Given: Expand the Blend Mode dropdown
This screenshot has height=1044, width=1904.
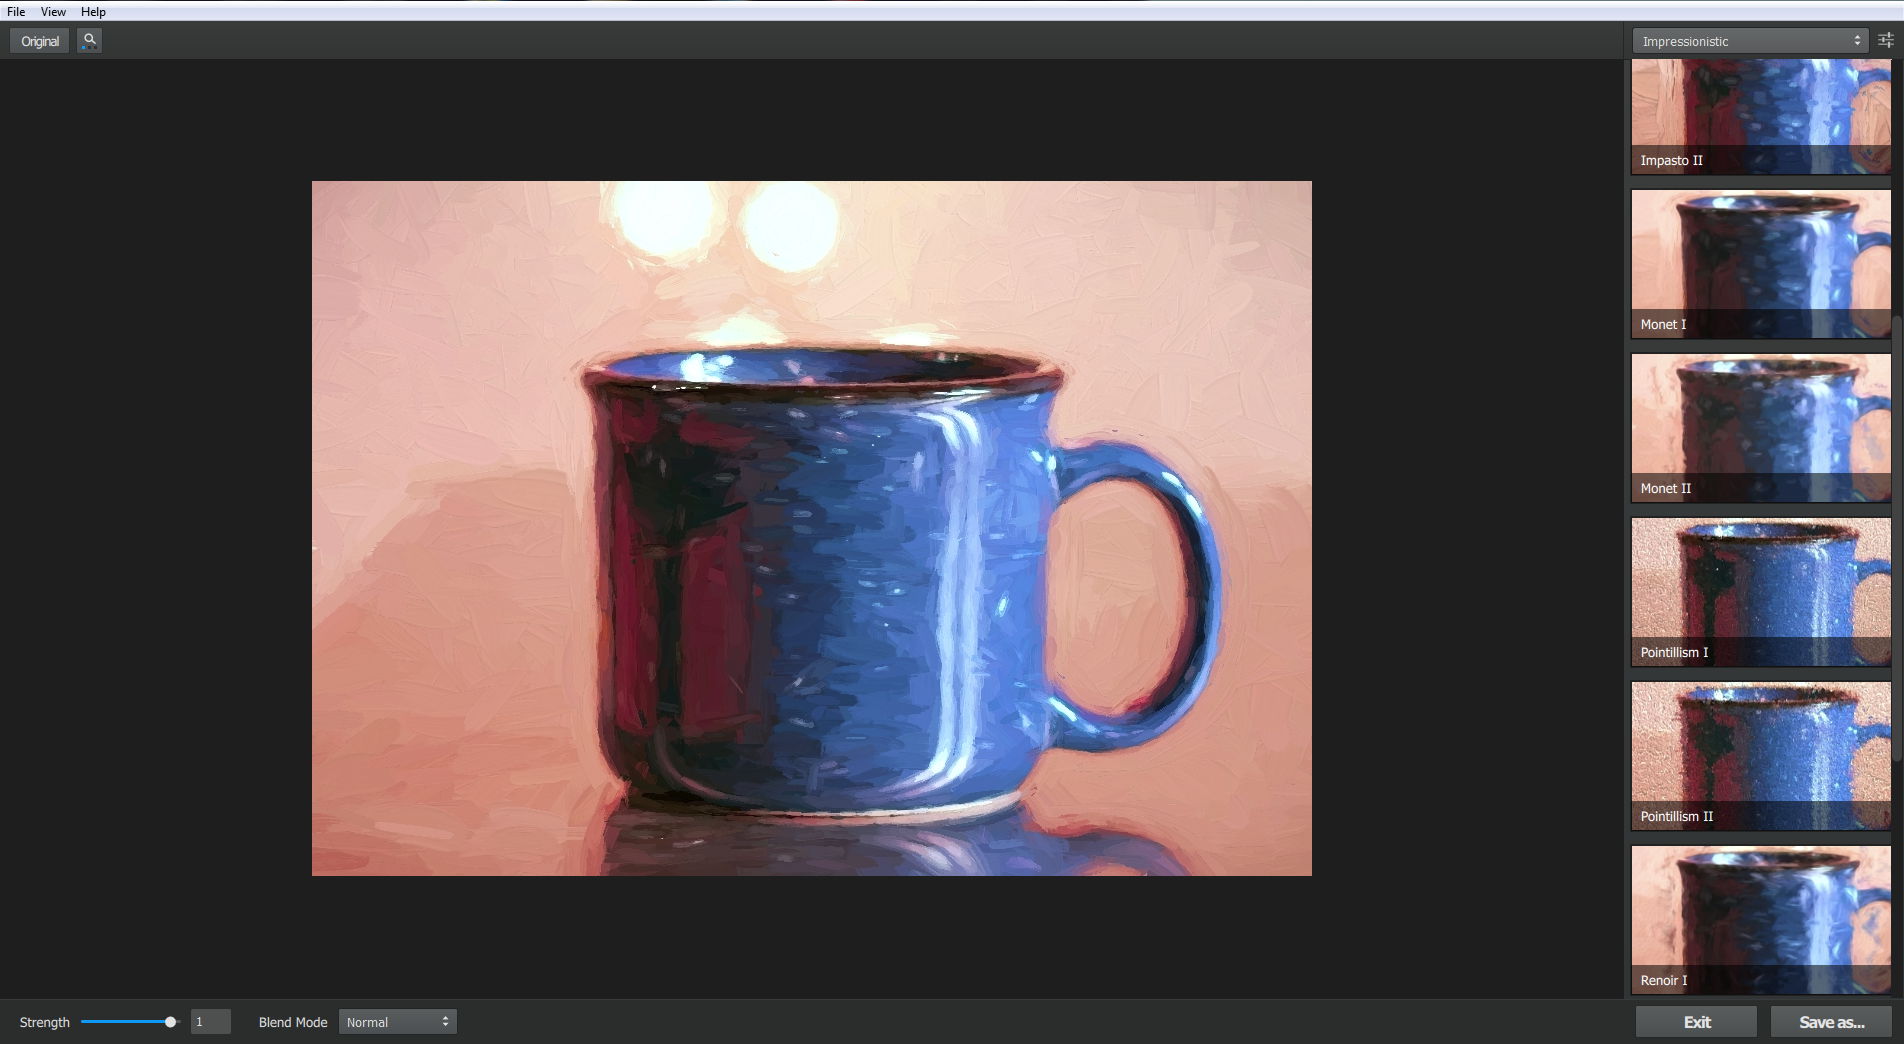Looking at the screenshot, I should 397,1022.
